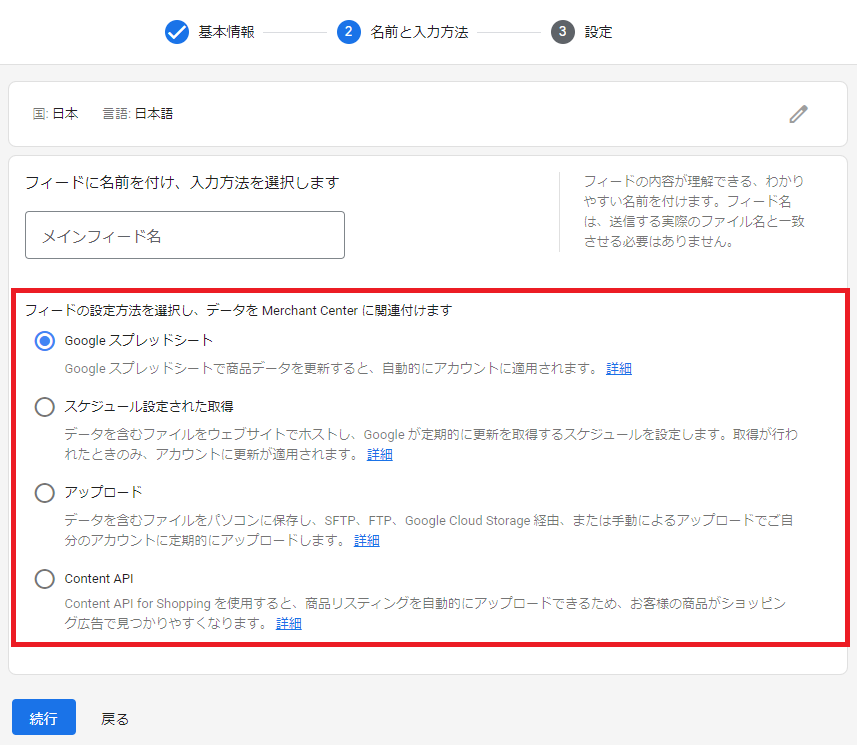This screenshot has width=857, height=745.
Task: Open 詳細 link for Google スプレッドシート
Action: (619, 369)
